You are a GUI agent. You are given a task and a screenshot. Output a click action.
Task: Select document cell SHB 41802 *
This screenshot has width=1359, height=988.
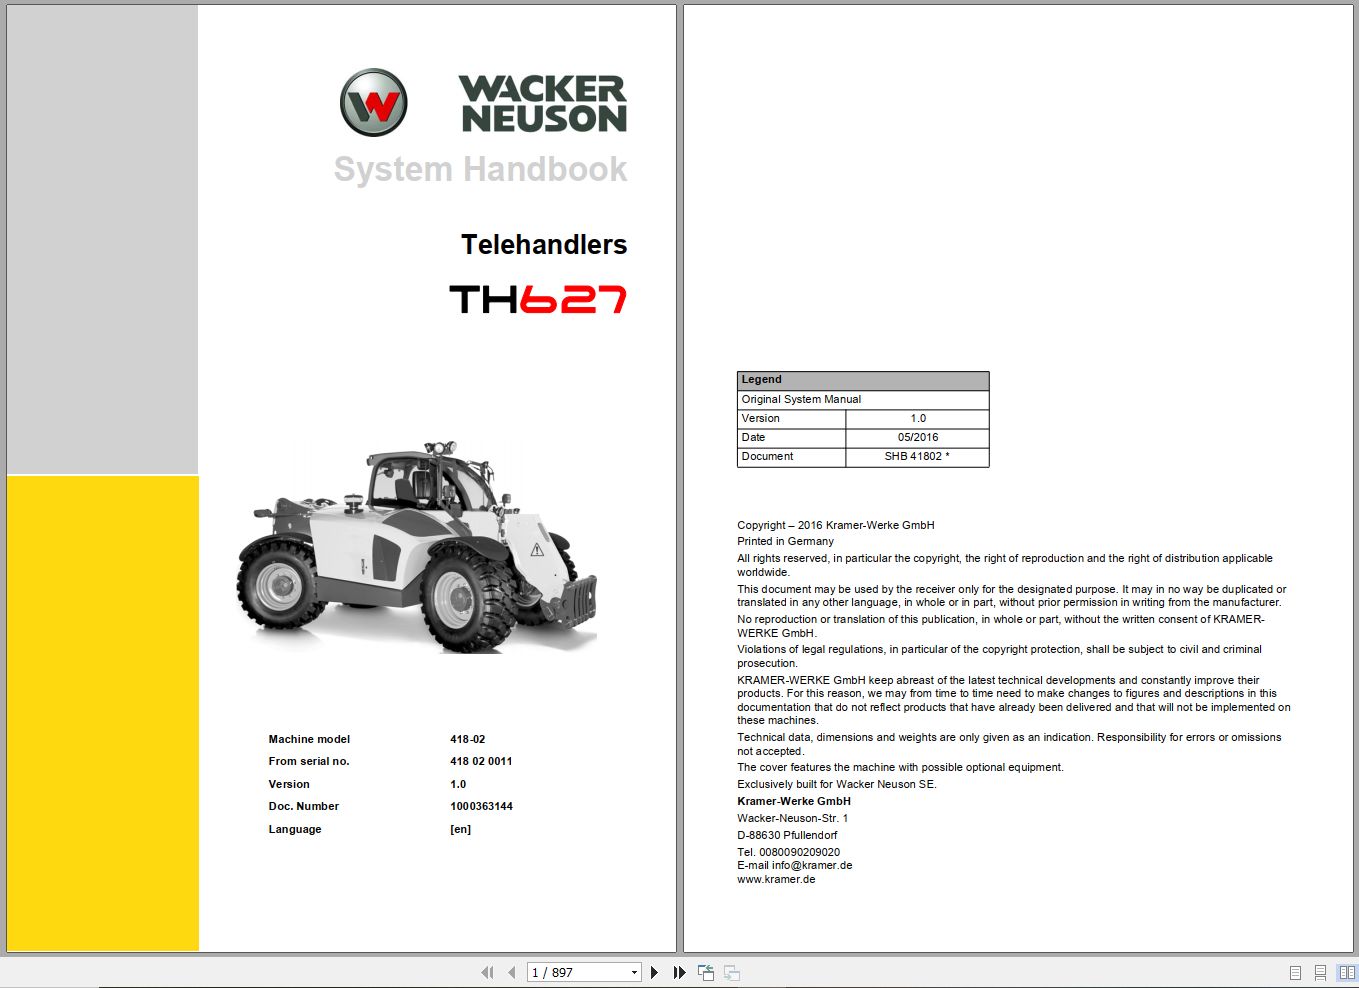coord(917,456)
